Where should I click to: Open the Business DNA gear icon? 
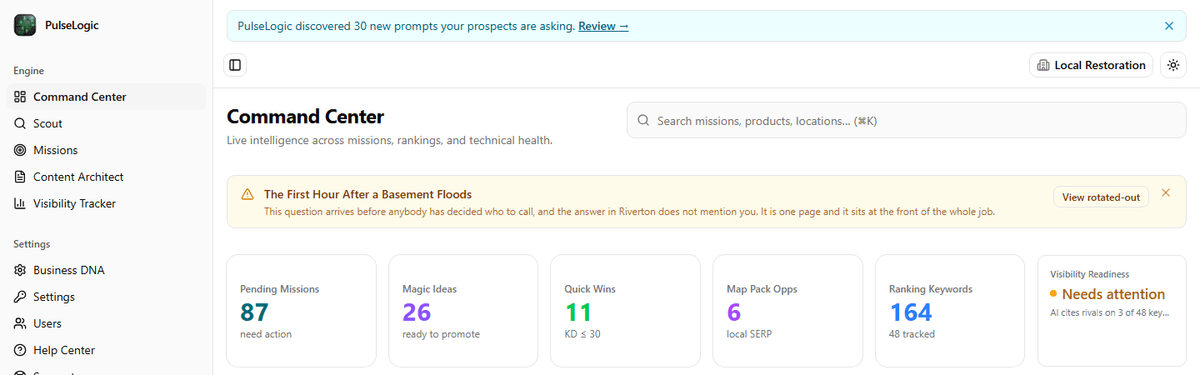20,270
